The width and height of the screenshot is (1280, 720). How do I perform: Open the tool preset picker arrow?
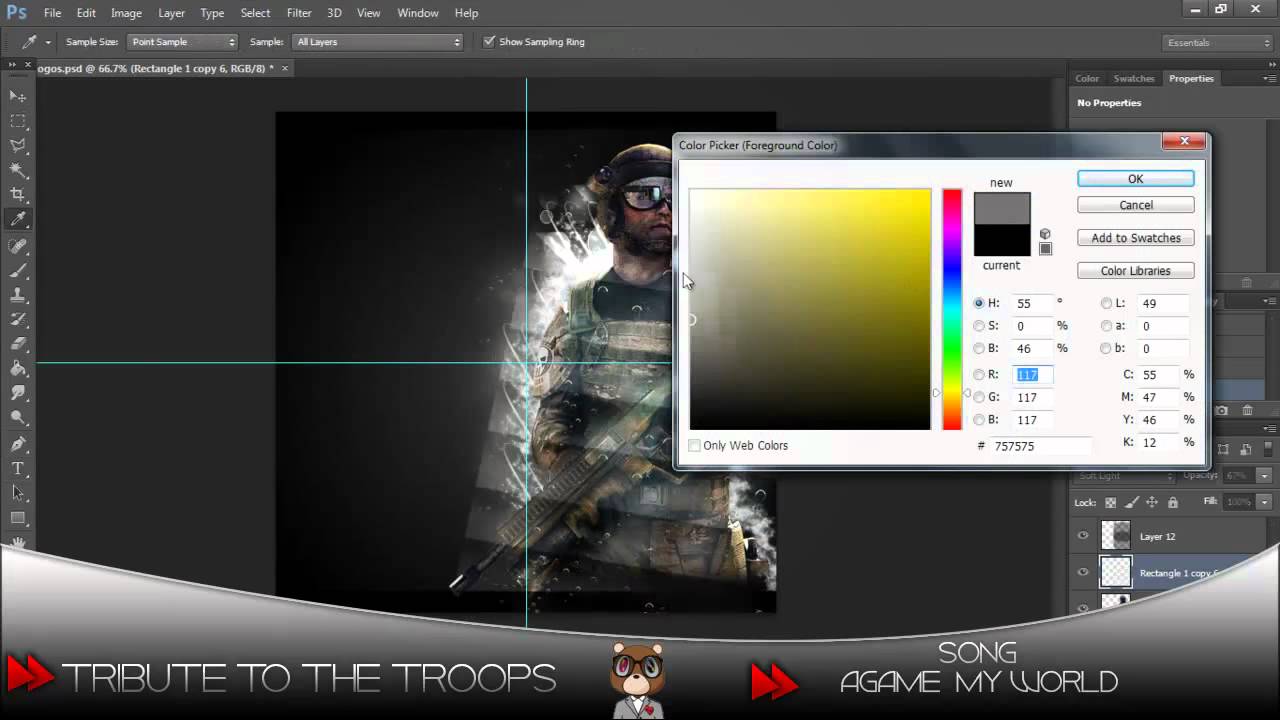(x=48, y=42)
